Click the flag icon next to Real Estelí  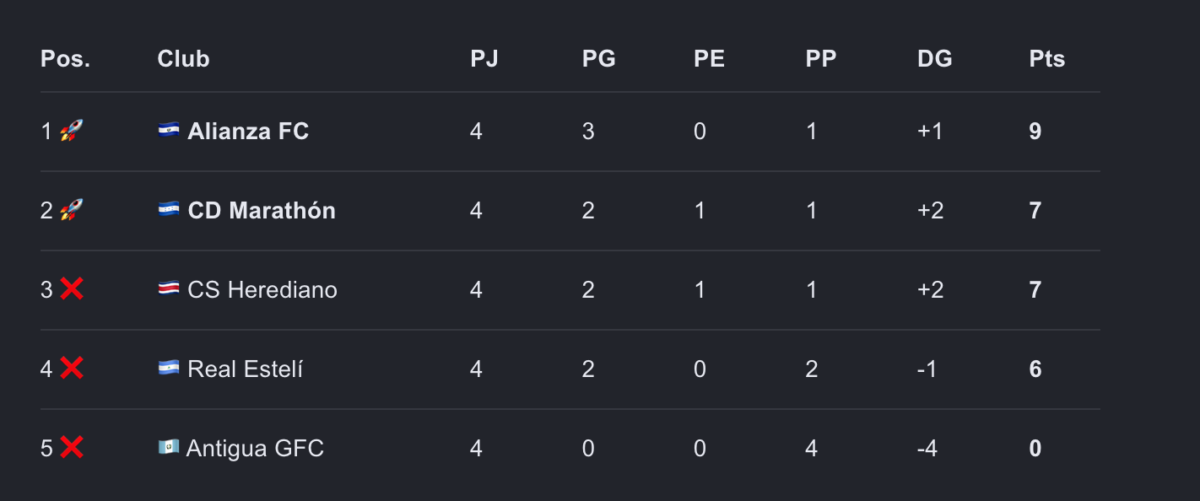[169, 367]
